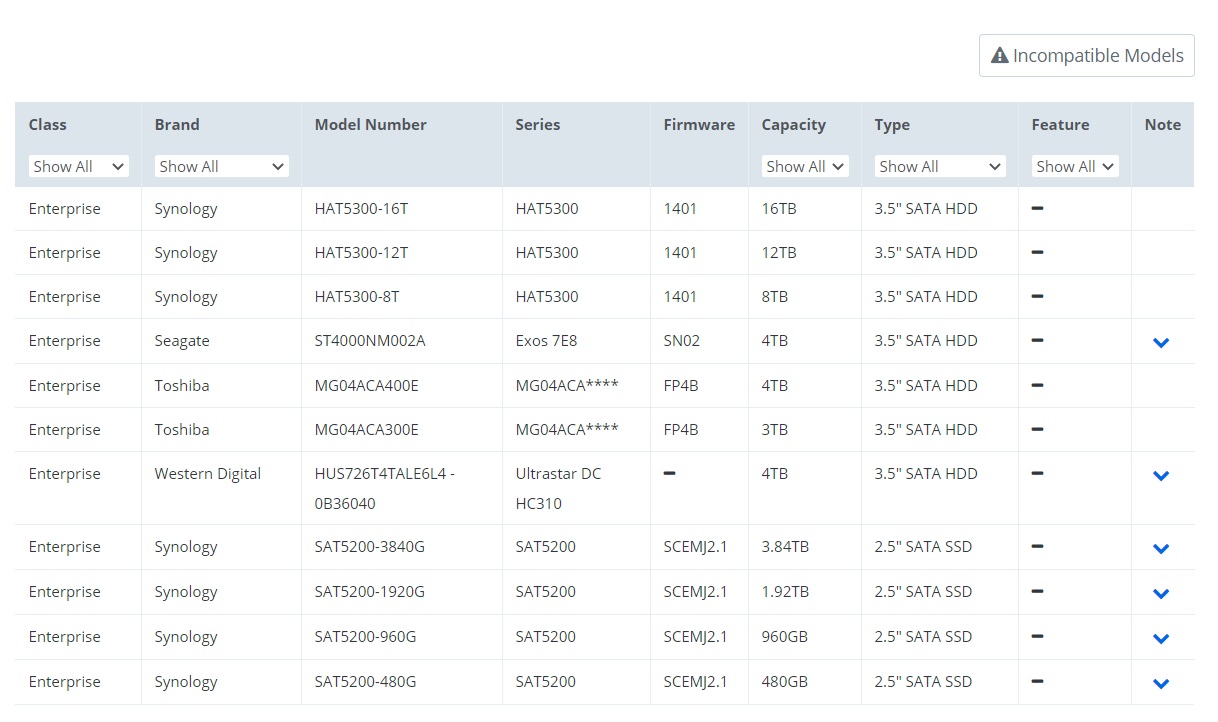Select model number HAT5300-8T
Viewport: 1218px width, 722px height.
357,297
